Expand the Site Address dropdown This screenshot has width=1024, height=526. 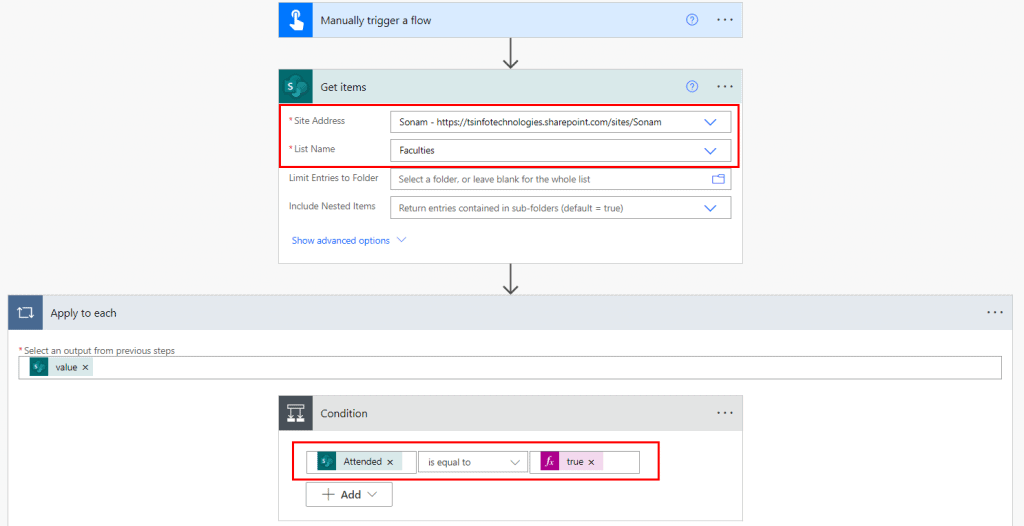710,122
